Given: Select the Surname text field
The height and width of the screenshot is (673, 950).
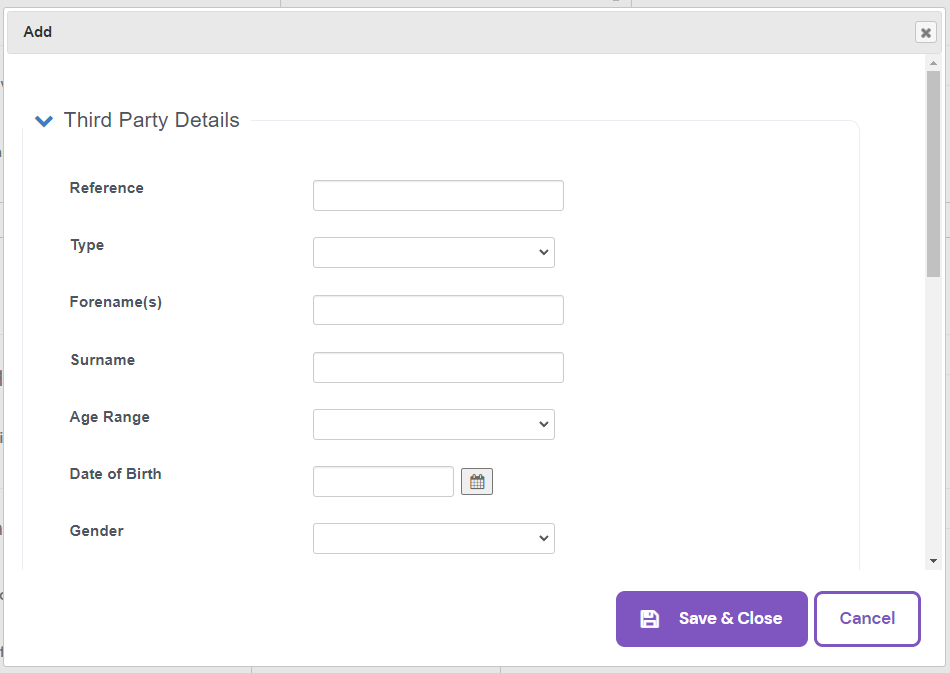Looking at the screenshot, I should tap(438, 367).
